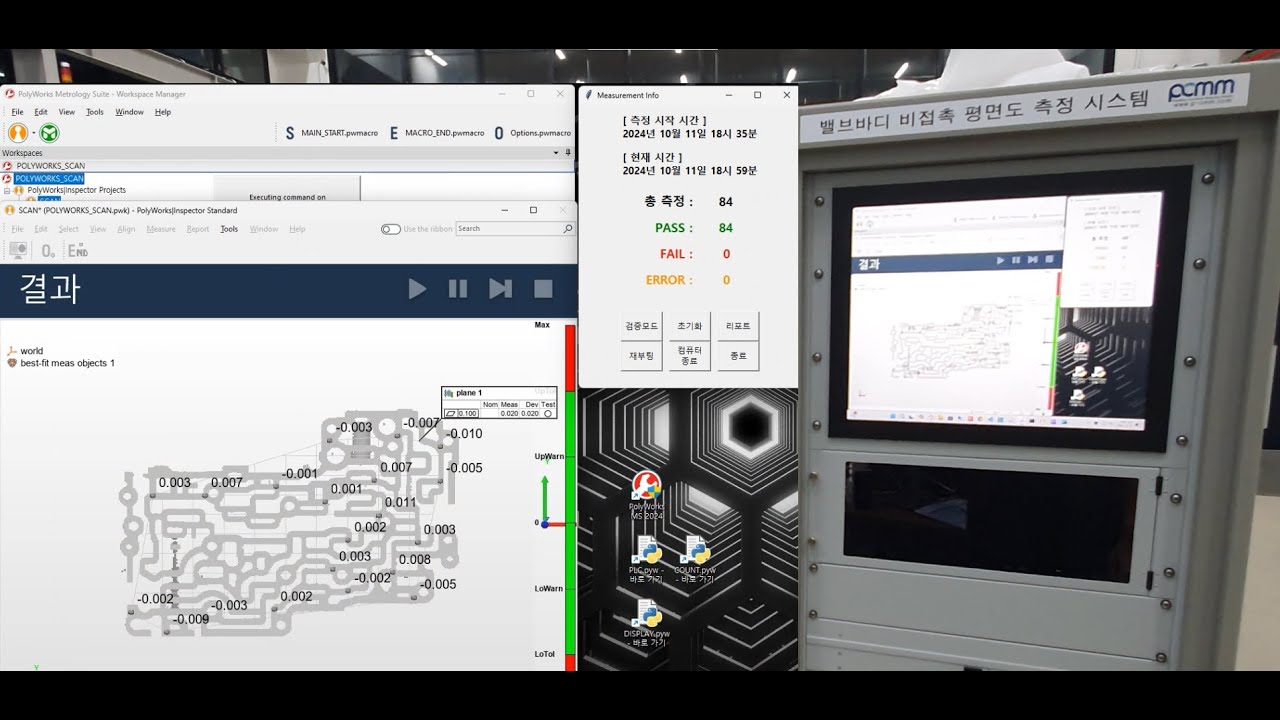1280x720 pixels.
Task: Open the Report menu in Inspector window
Action: pos(198,229)
